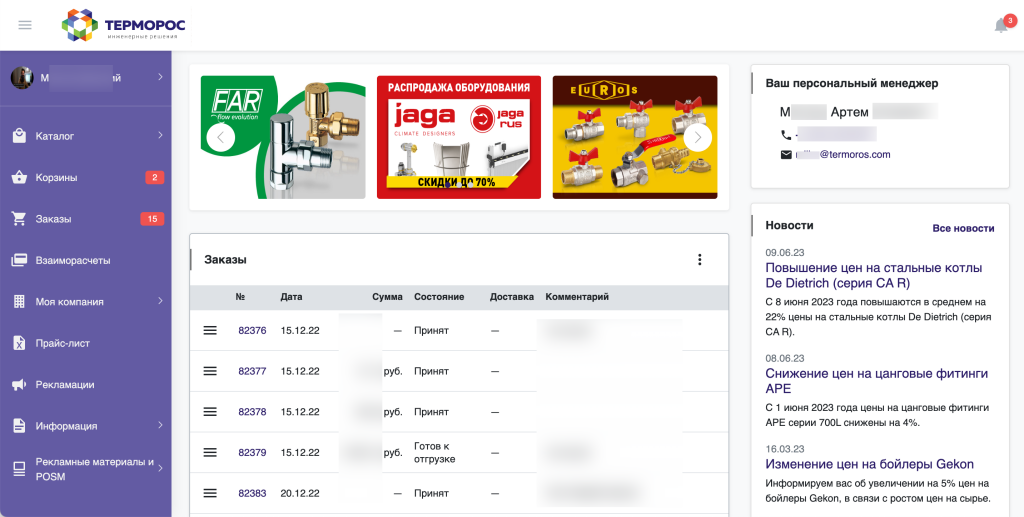The width and height of the screenshot is (1024, 517).
Task: Open row menu for order 82376
Action: pyautogui.click(x=210, y=330)
